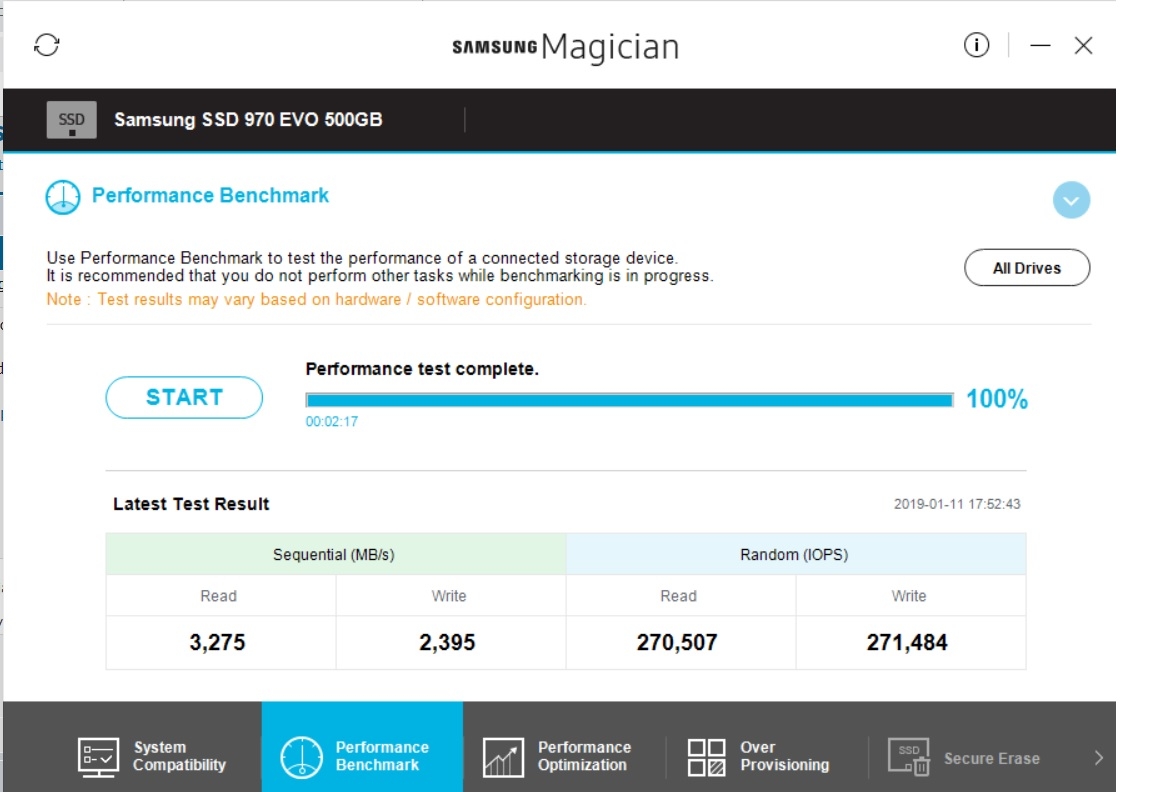Click the Sequential Read result 3,275
Image resolution: width=1152 pixels, height=792 pixels.
pyautogui.click(x=217, y=642)
